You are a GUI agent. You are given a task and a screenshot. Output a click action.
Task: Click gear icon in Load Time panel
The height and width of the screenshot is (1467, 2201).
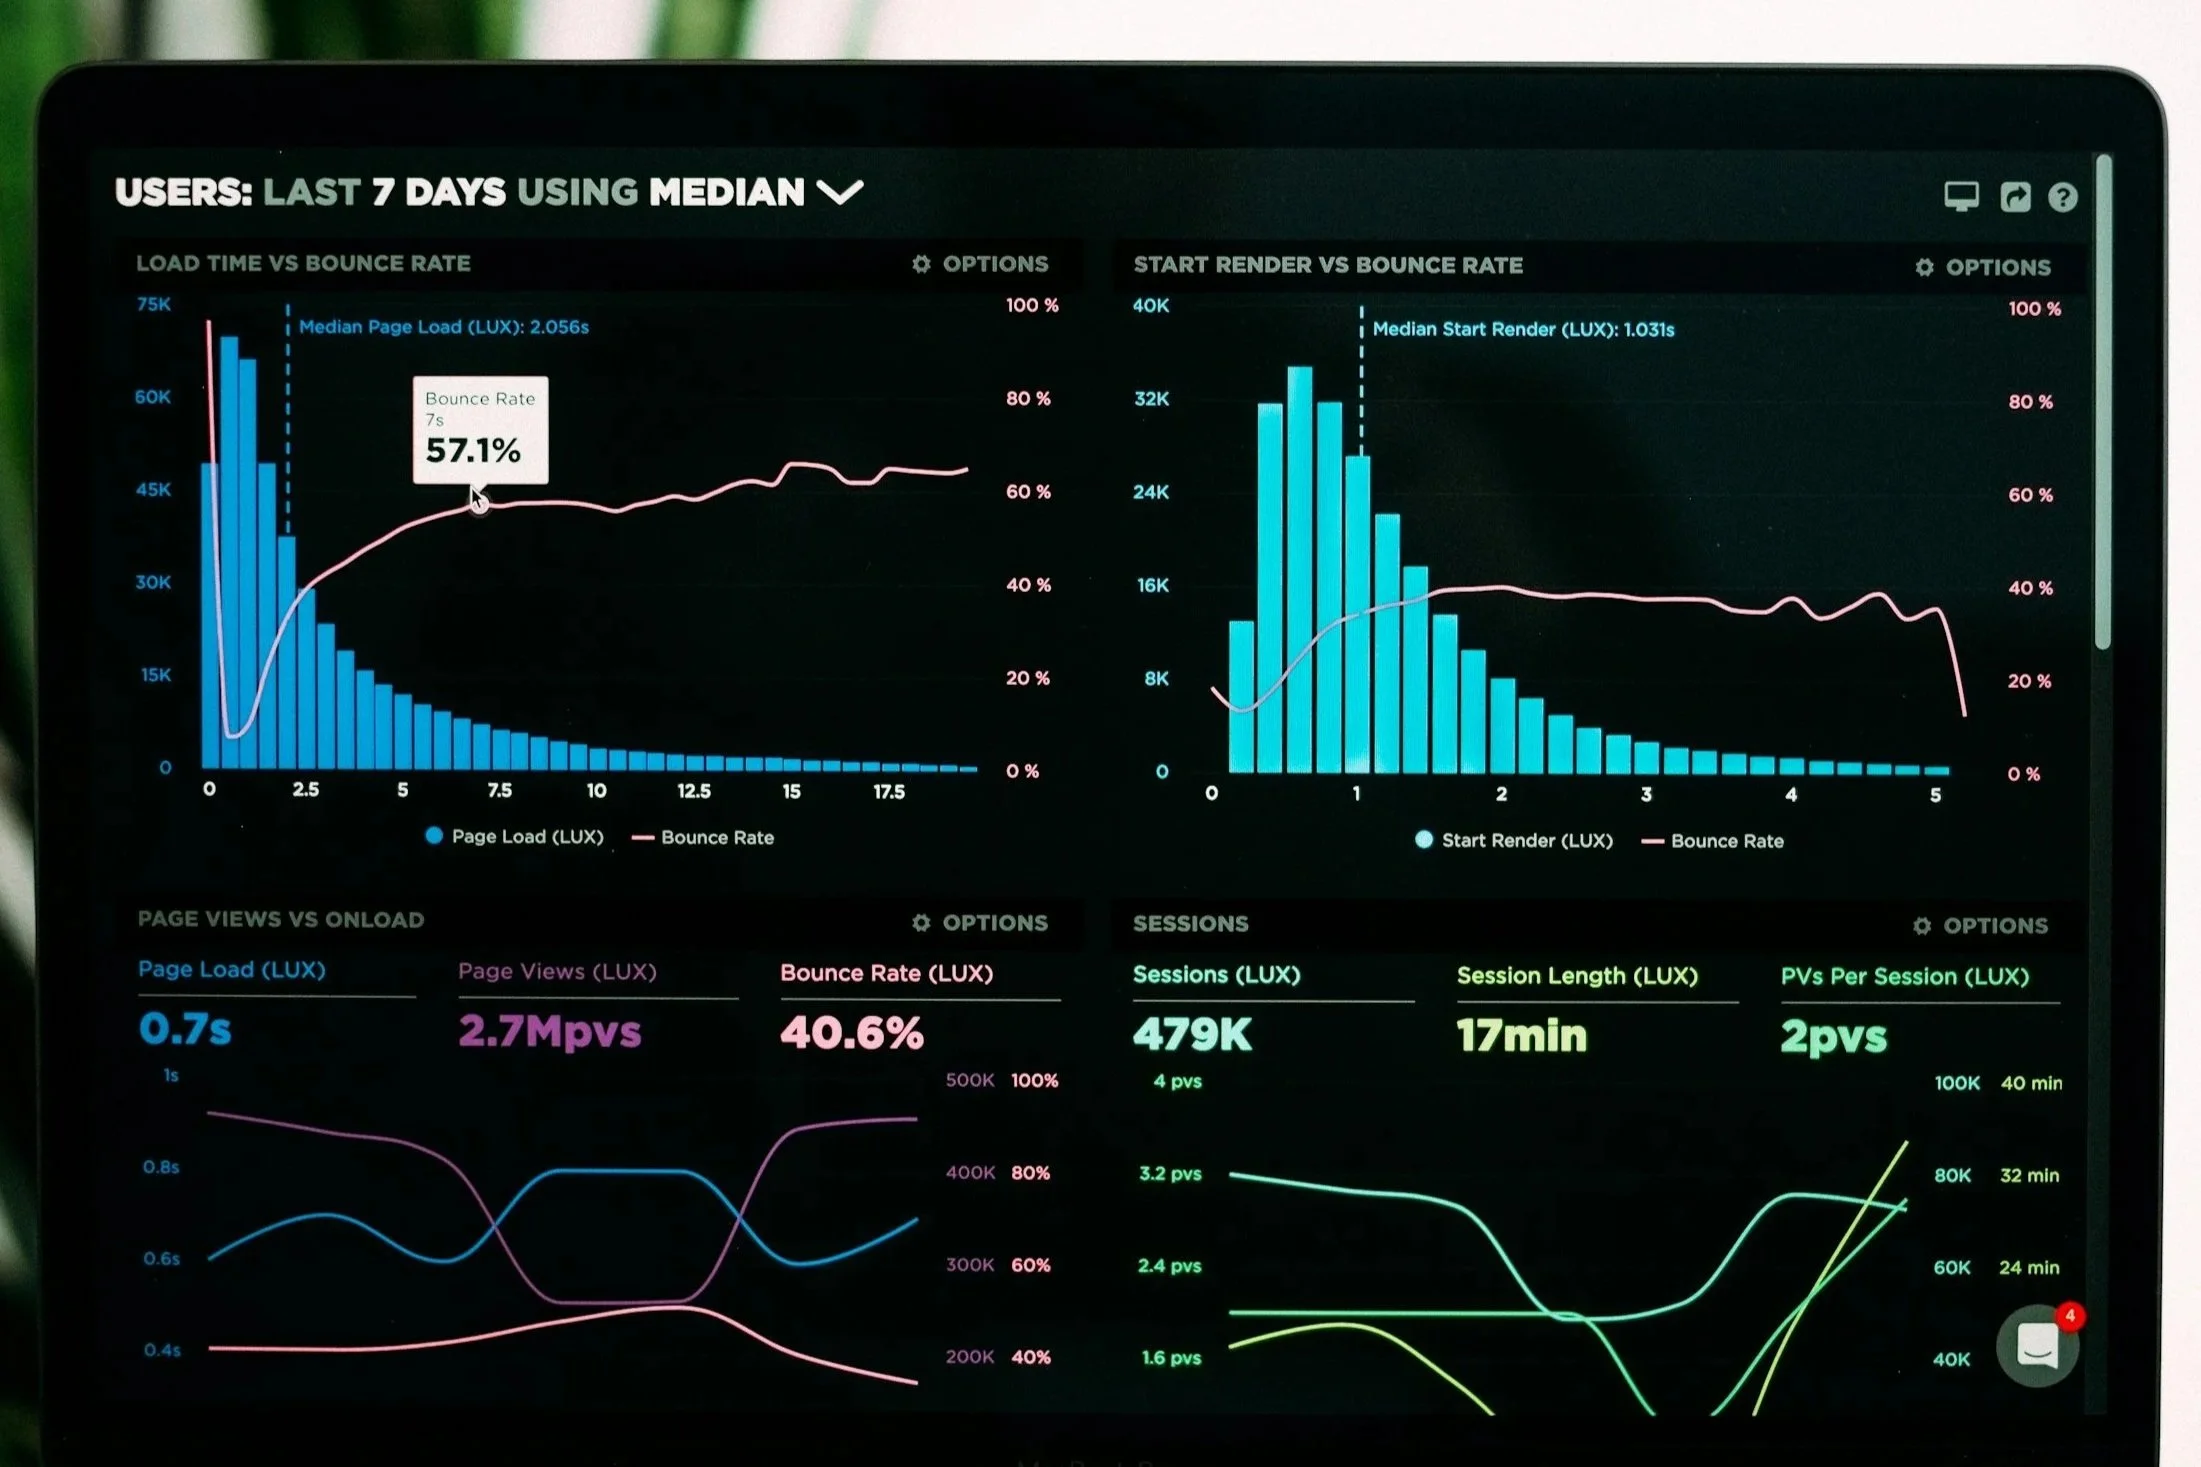921,264
